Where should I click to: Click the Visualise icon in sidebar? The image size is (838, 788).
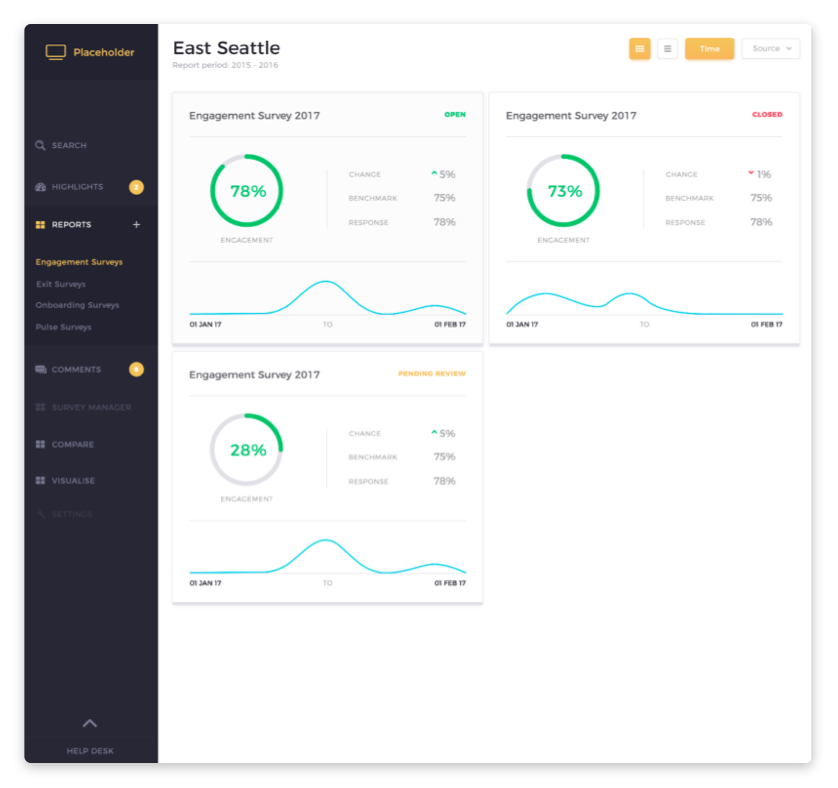[x=40, y=481]
